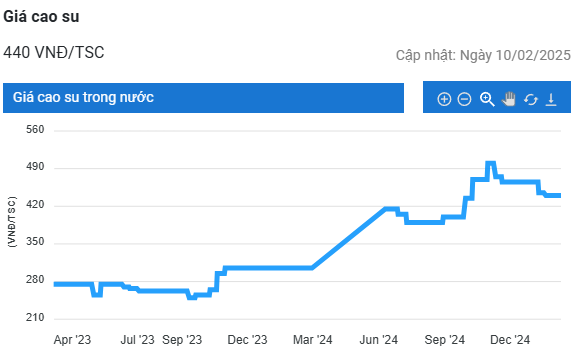
Task: Click the Jun '24 axis label
Action: coord(379,340)
